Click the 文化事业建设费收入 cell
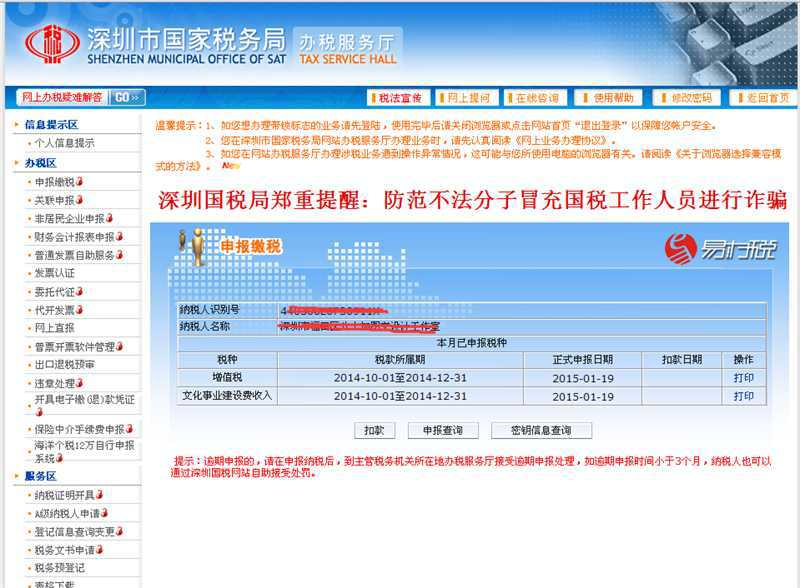Viewport: 800px width, 588px height. (x=227, y=396)
